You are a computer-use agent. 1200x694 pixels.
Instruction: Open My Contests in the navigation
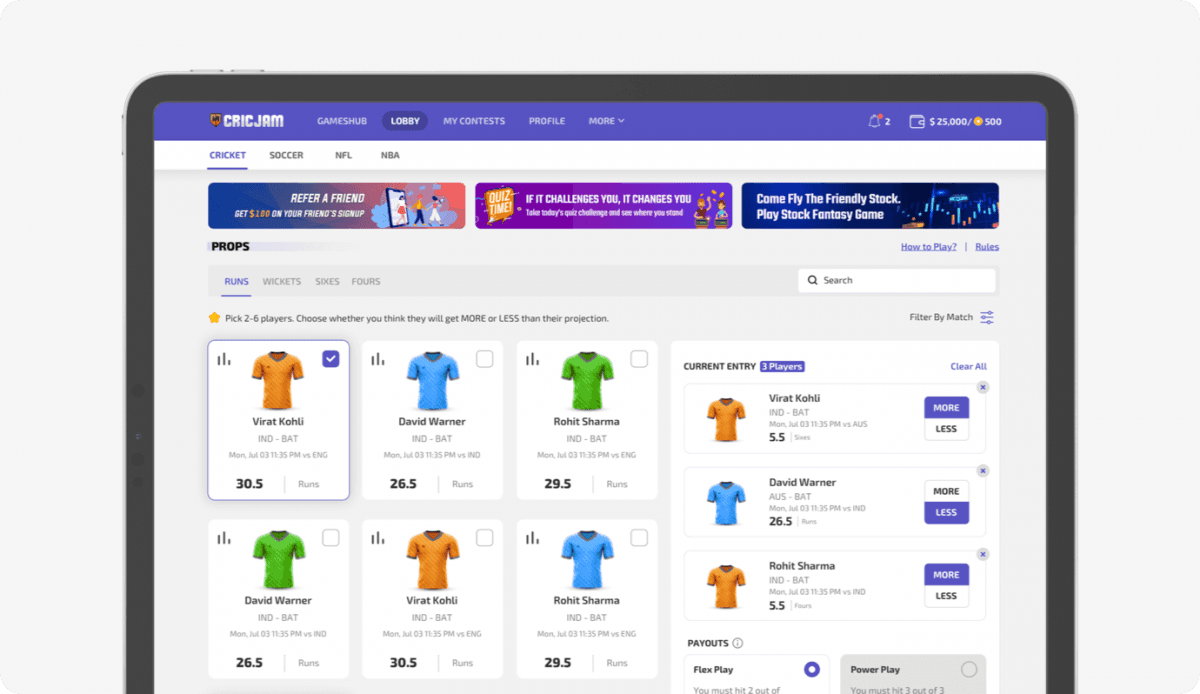[x=474, y=121]
